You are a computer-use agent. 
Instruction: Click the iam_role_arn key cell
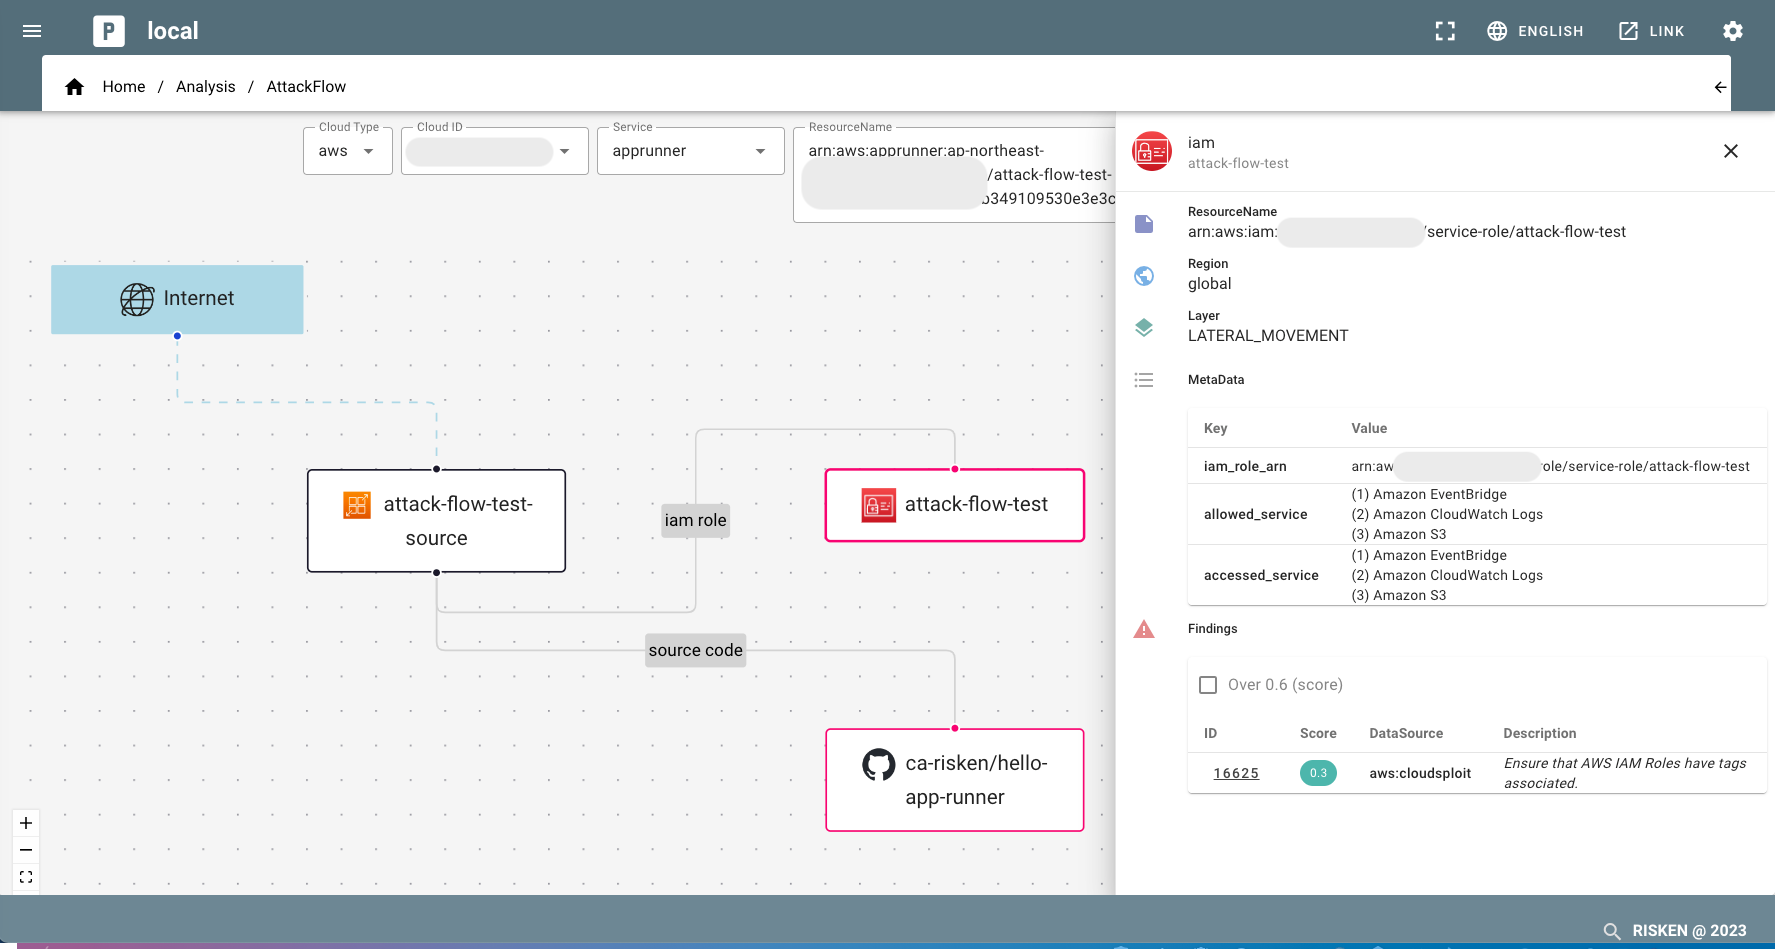[1245, 466]
